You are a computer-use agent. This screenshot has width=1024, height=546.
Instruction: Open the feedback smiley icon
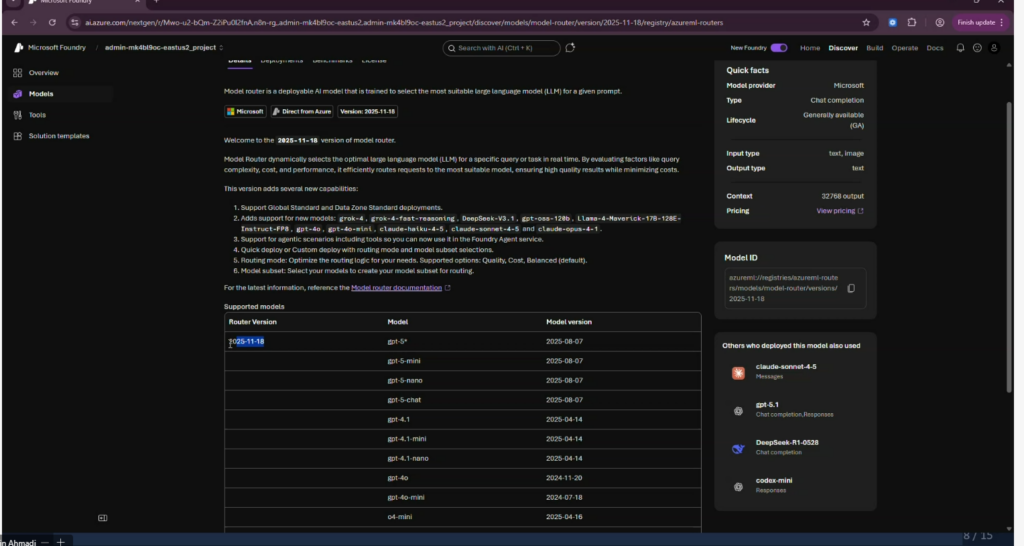coord(976,48)
